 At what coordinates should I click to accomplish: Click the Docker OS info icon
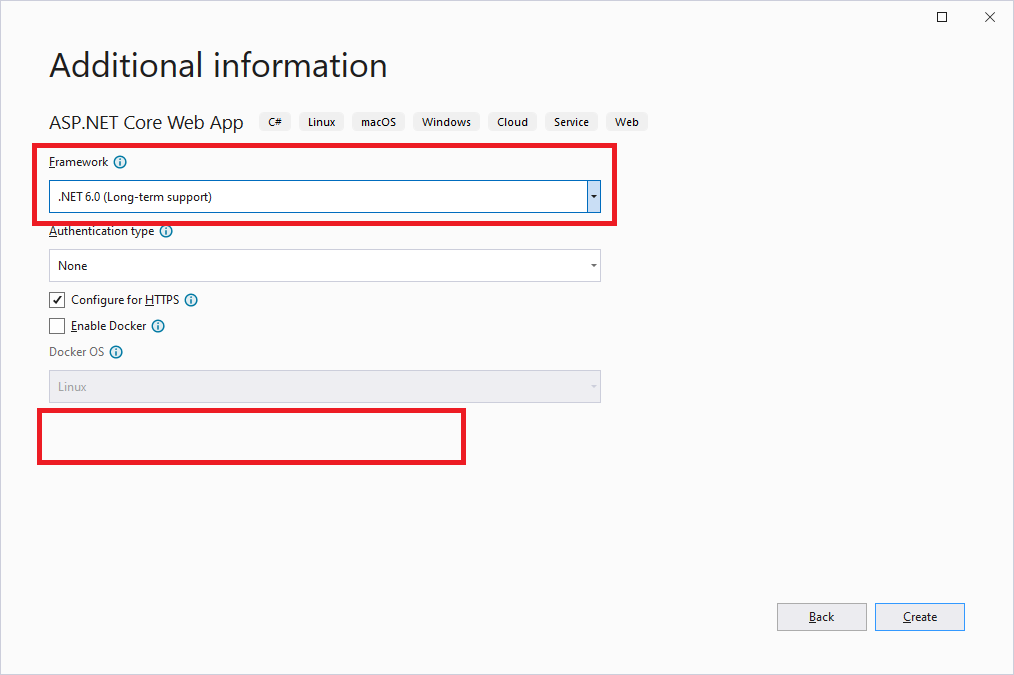coord(116,351)
